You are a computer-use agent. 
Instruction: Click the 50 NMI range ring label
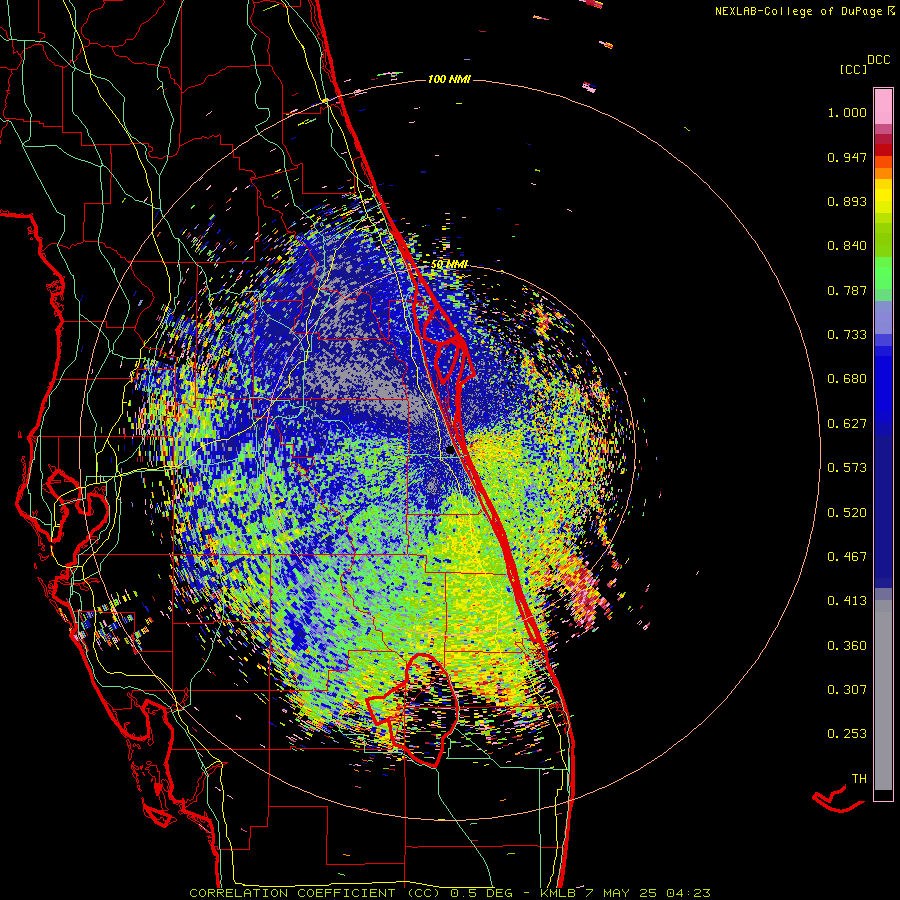449,265
